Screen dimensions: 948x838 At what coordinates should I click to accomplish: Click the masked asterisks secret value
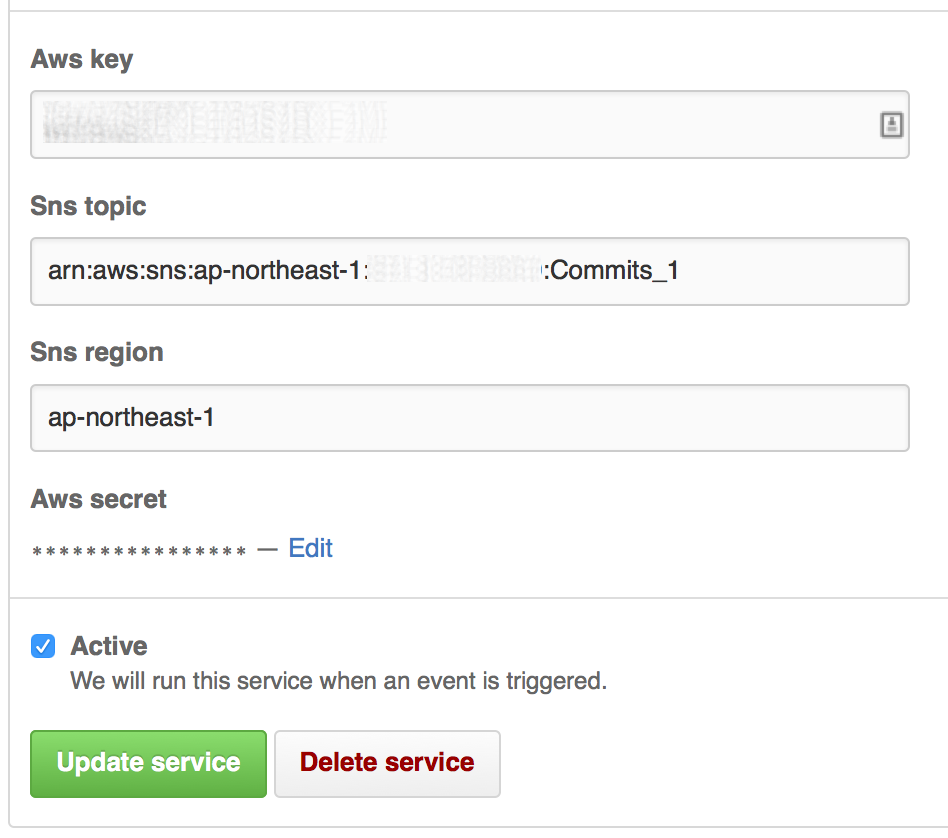(139, 551)
